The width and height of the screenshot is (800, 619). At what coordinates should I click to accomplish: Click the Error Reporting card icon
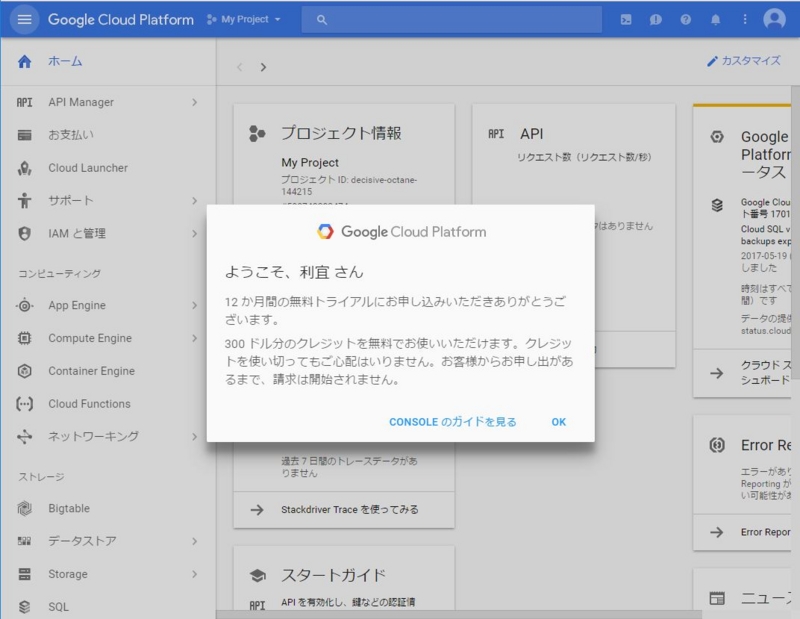(x=717, y=445)
